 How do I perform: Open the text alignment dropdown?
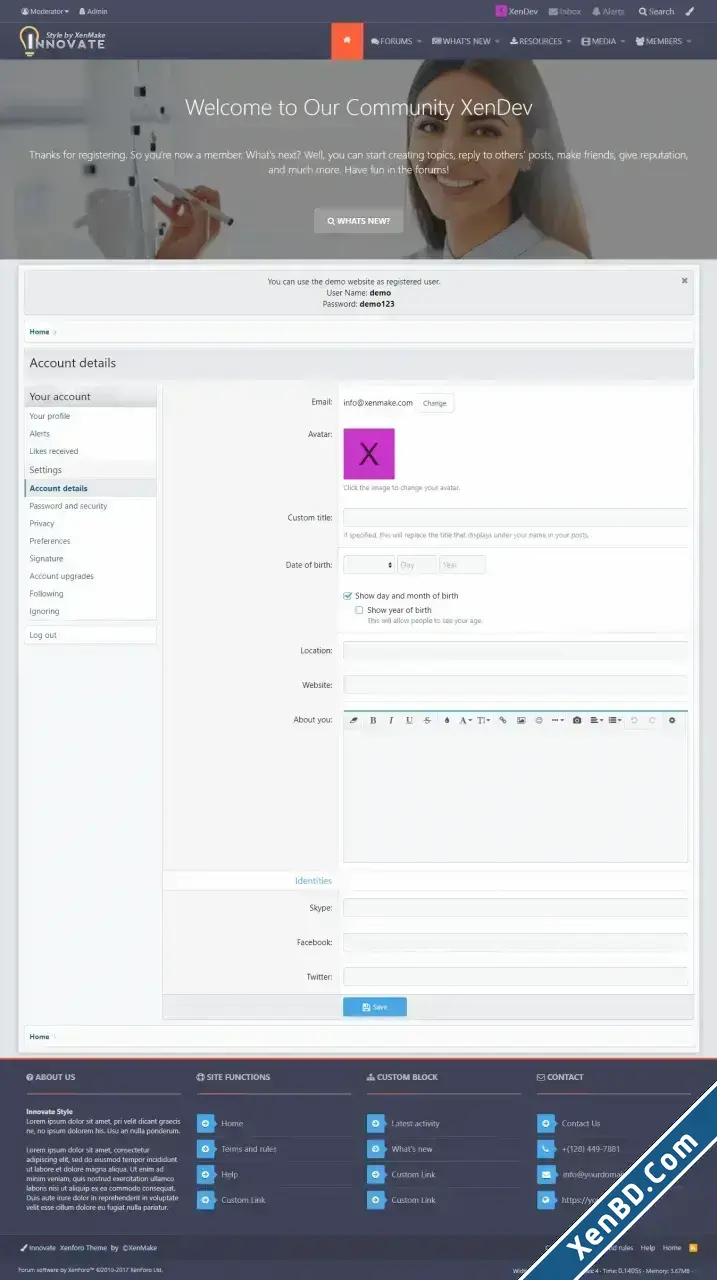(596, 720)
